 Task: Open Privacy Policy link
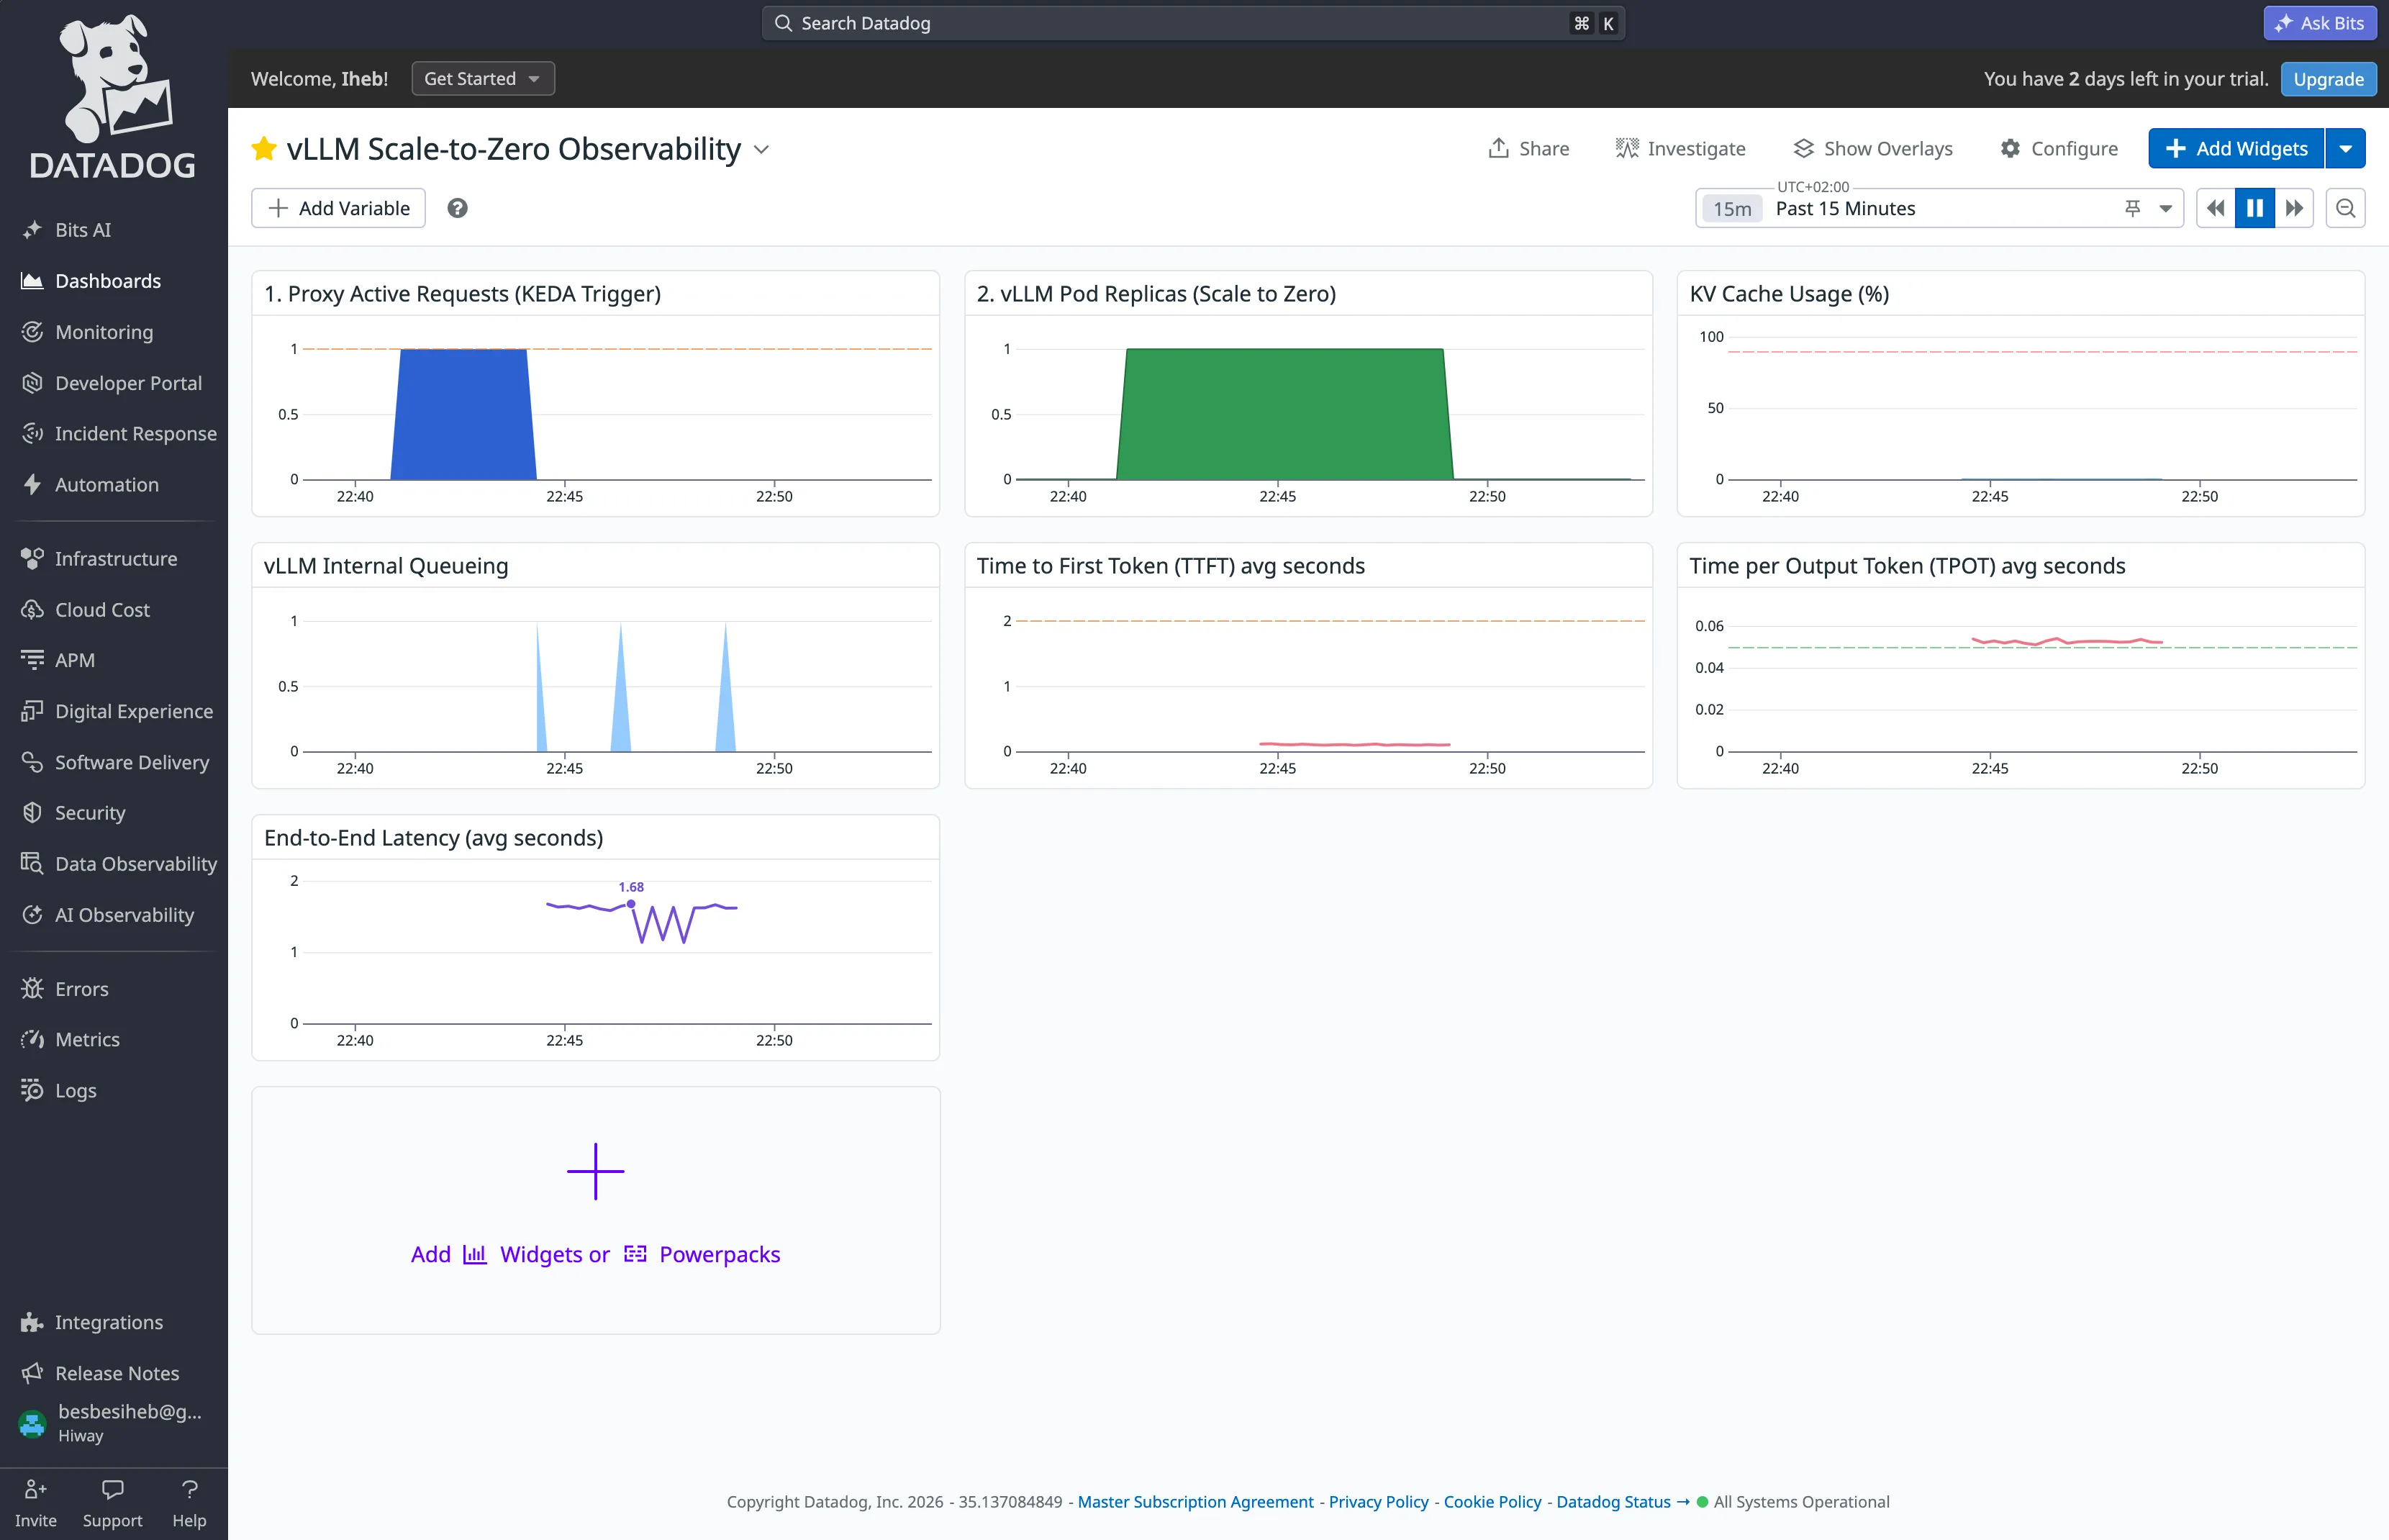pyautogui.click(x=1378, y=1501)
